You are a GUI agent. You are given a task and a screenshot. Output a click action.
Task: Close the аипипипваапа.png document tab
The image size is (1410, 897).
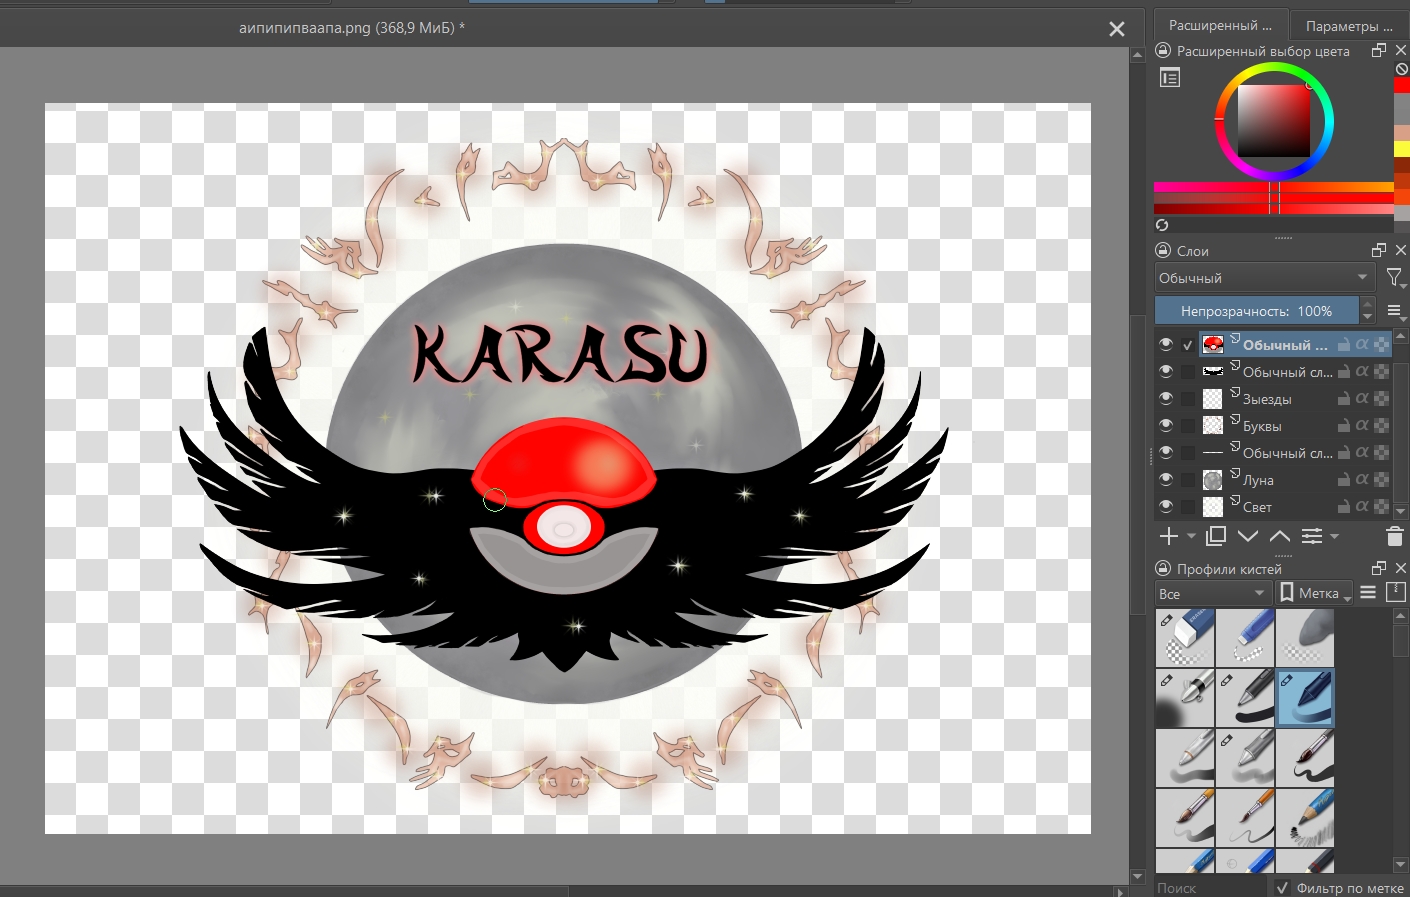point(1117,29)
